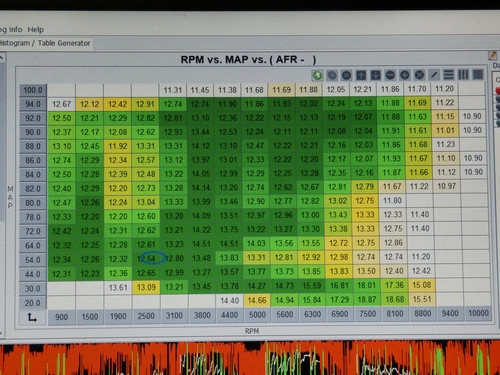Select the 94.0 MAP row header
The image size is (500, 375).
33,104
